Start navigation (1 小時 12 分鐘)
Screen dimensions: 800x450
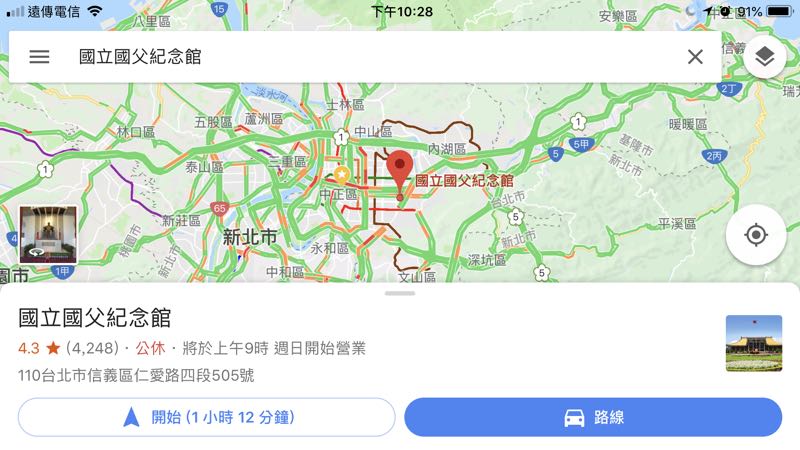pyautogui.click(x=207, y=417)
